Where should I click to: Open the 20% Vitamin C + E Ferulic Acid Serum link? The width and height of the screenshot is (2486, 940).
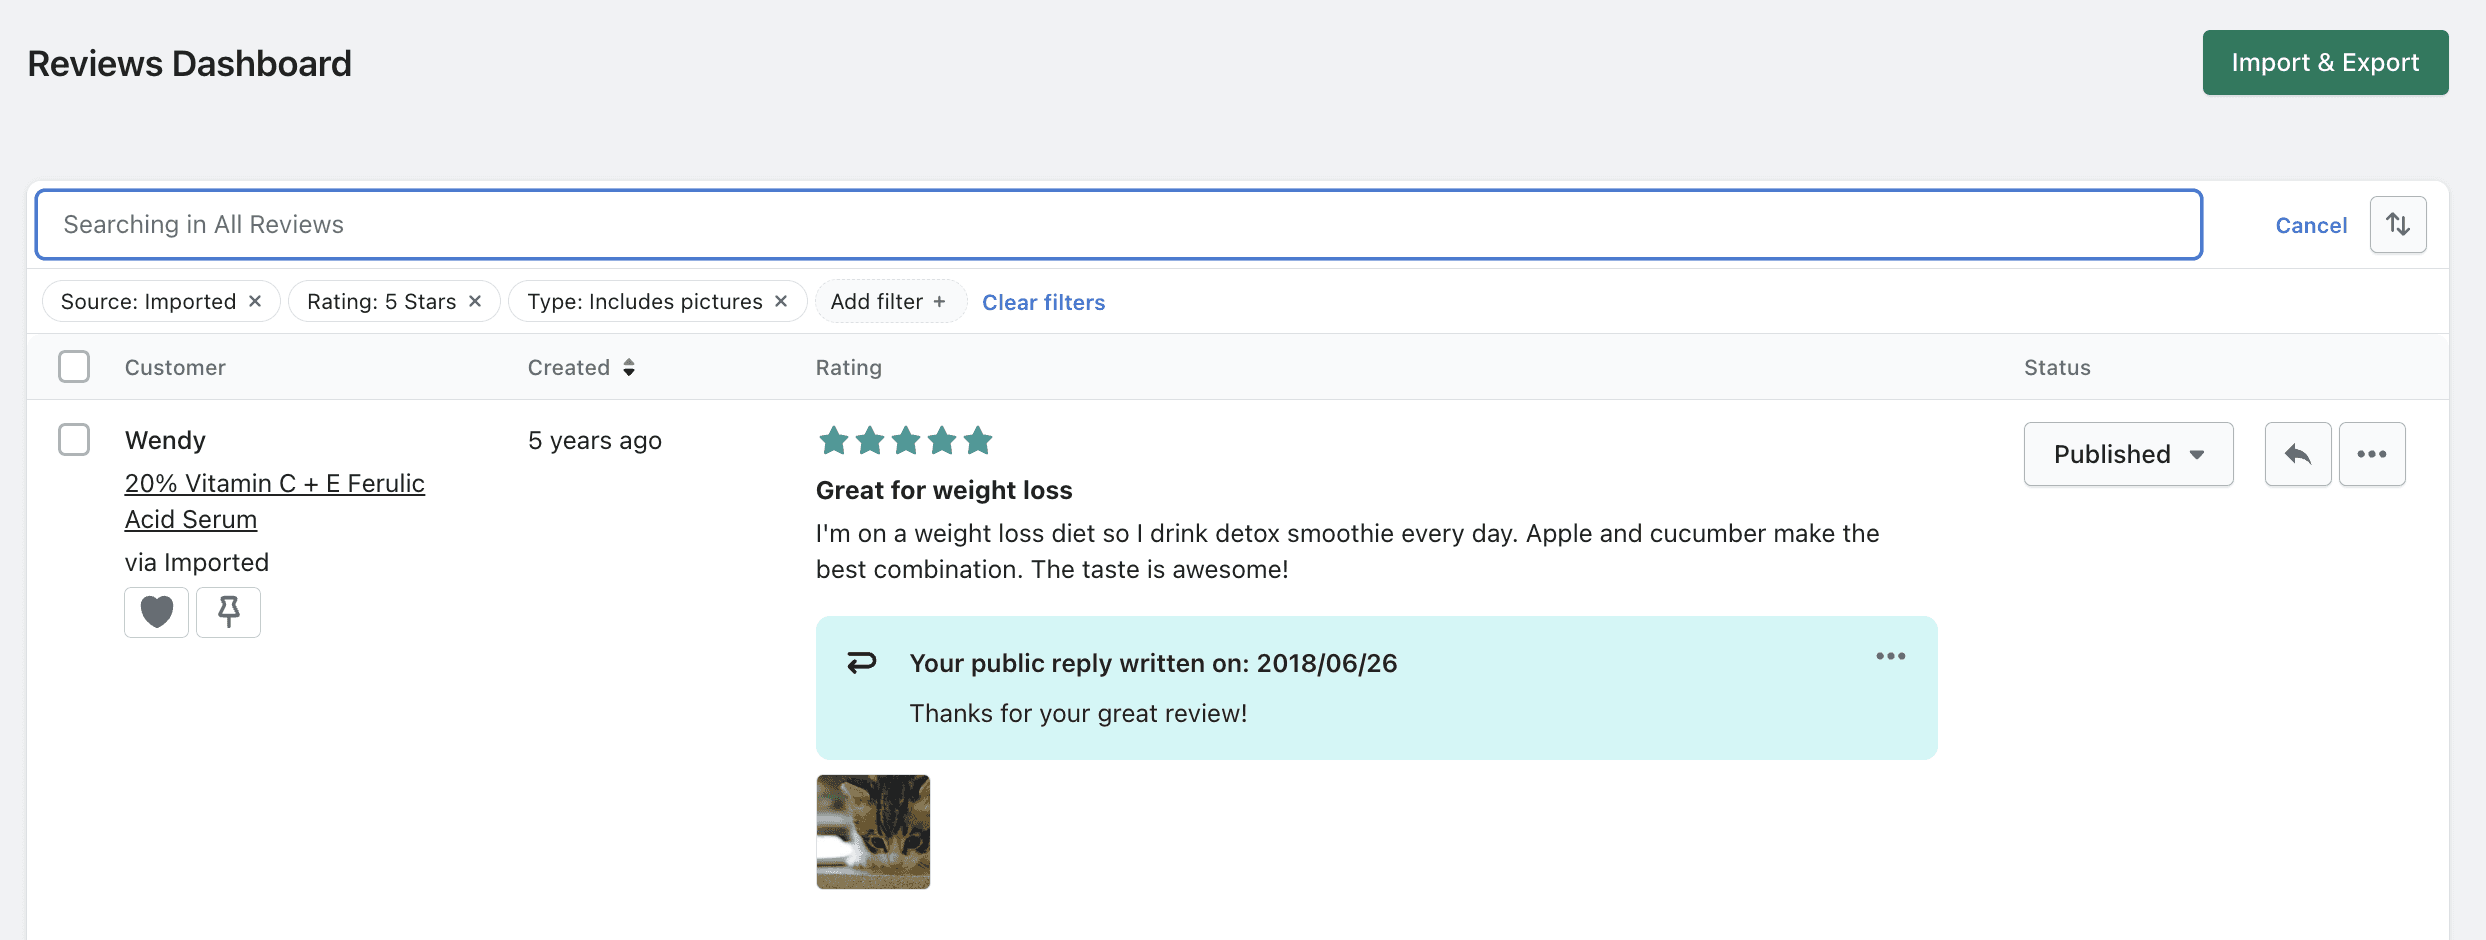[x=274, y=484]
